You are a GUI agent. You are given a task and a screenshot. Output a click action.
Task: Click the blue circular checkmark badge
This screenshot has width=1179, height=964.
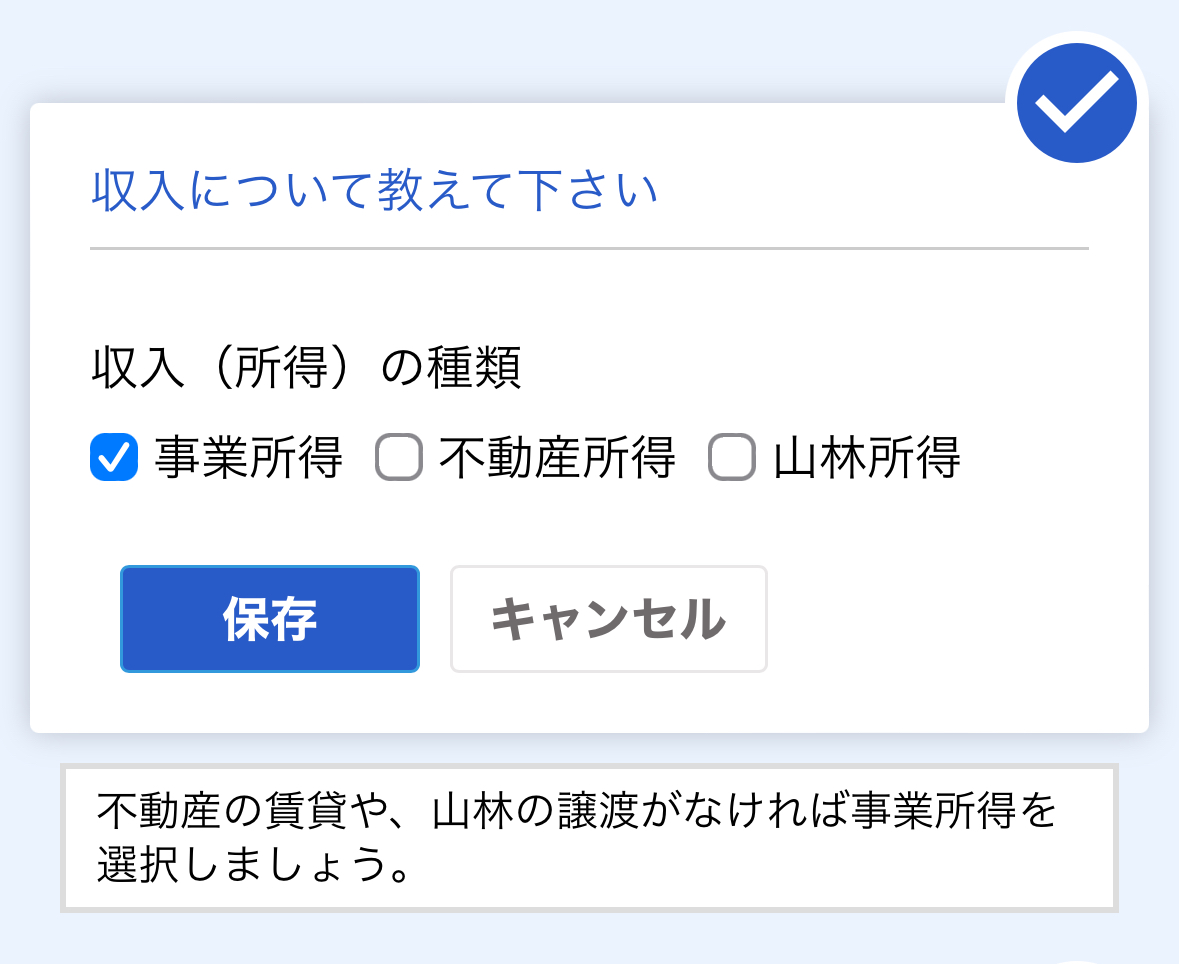point(1076,103)
